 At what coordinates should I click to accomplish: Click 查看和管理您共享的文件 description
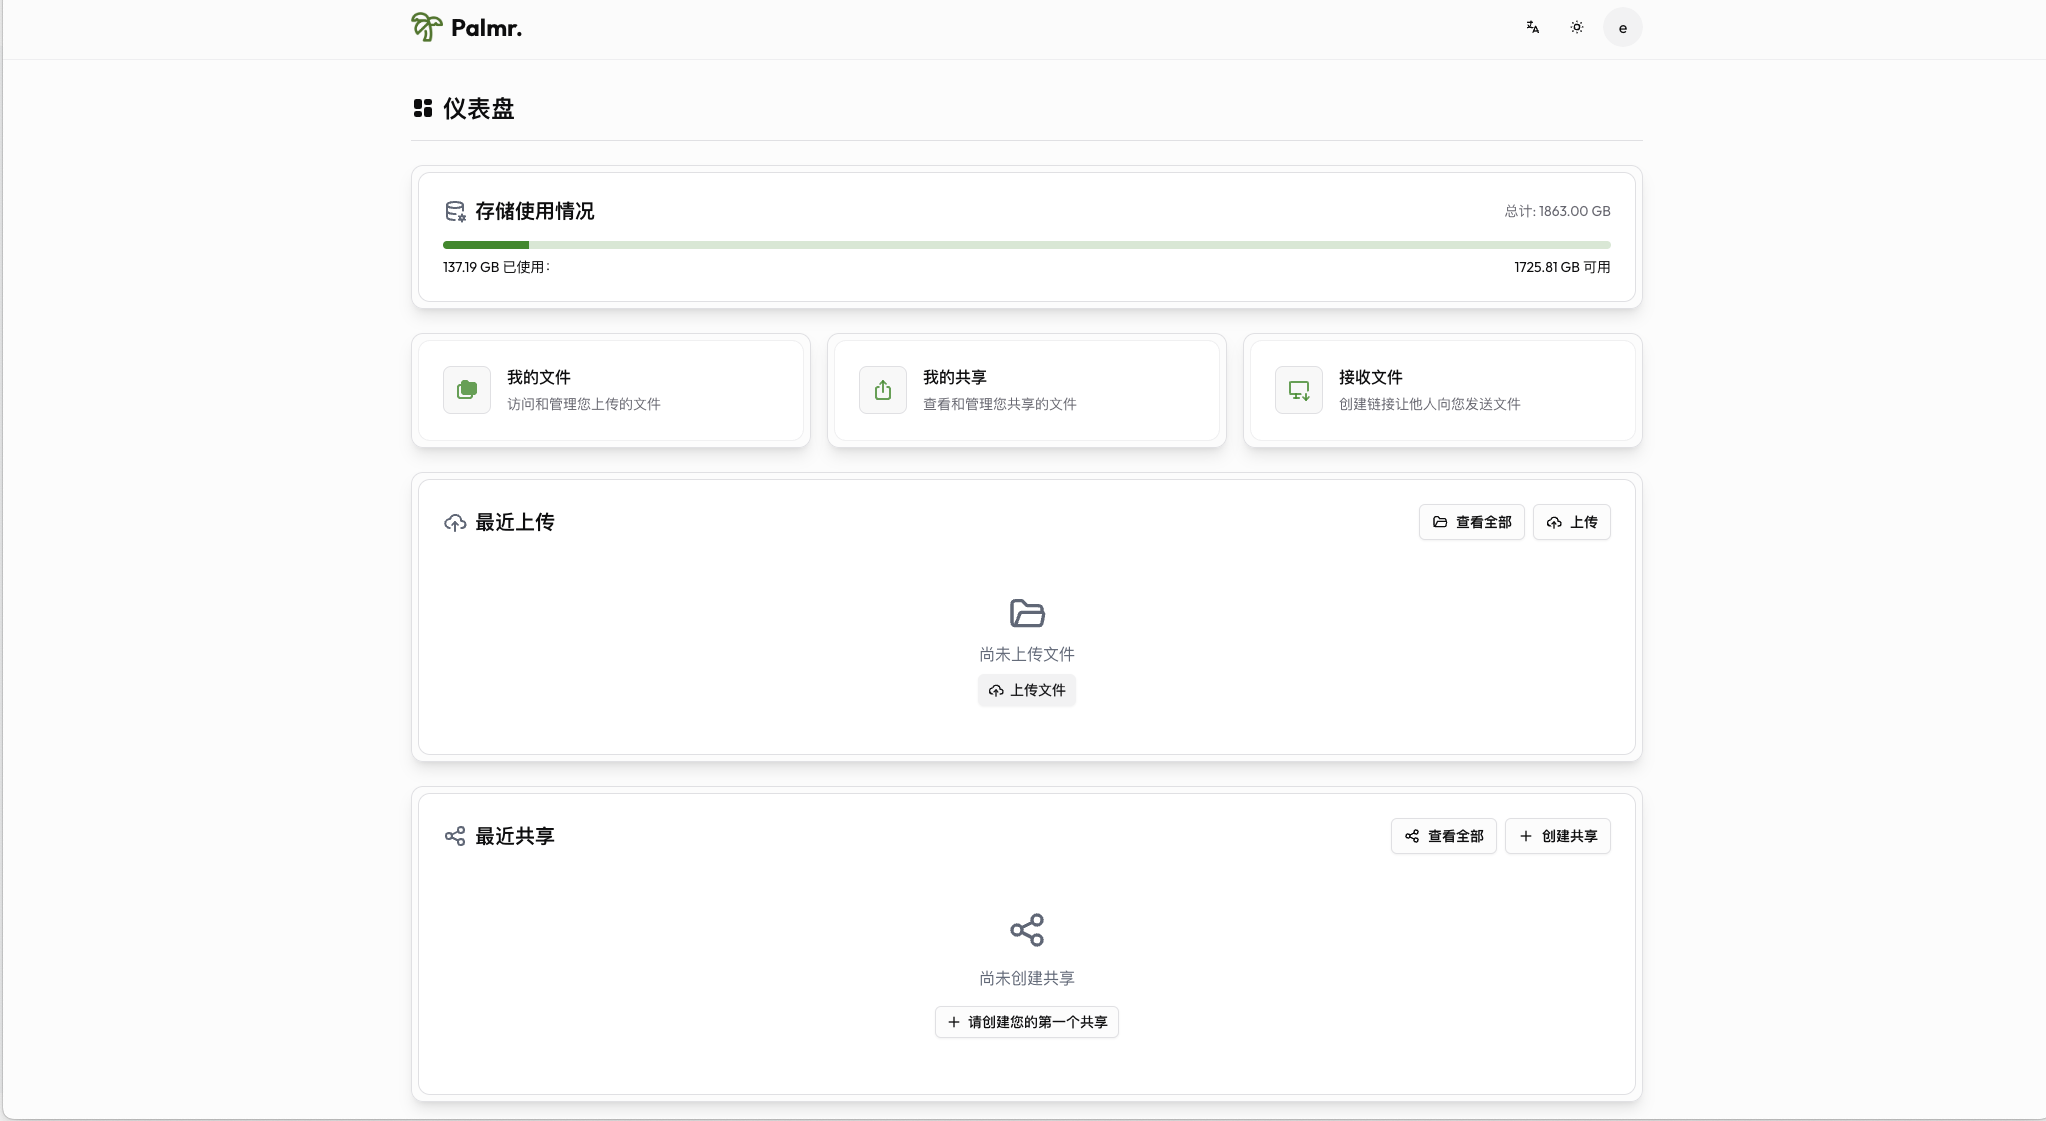point(1000,404)
